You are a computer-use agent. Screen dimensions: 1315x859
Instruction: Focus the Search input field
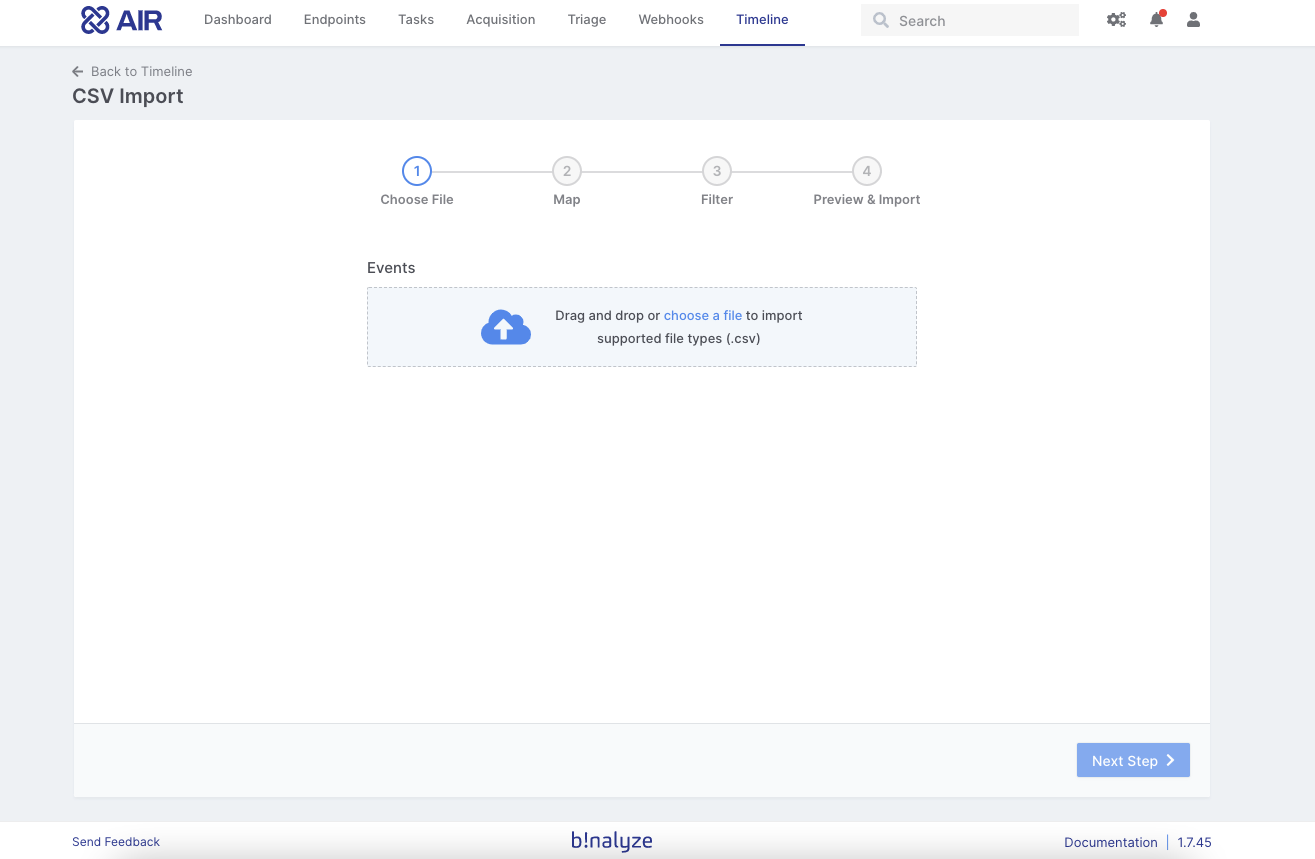[x=980, y=20]
